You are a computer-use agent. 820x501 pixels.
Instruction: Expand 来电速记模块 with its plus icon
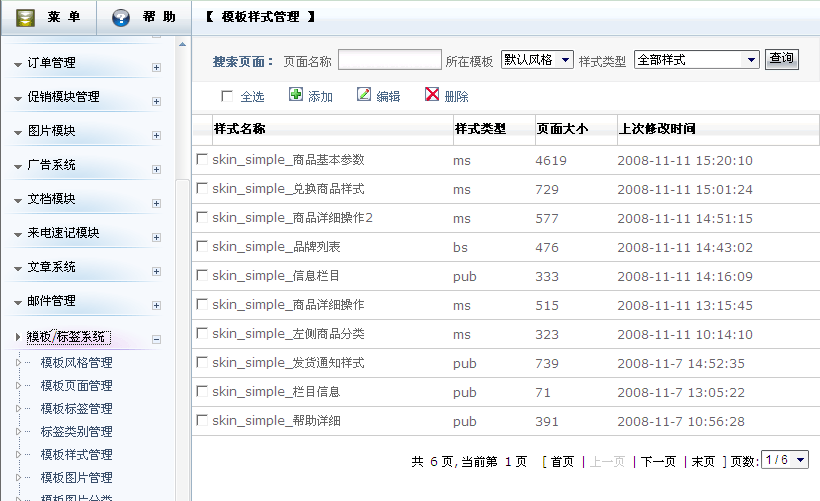point(156,237)
